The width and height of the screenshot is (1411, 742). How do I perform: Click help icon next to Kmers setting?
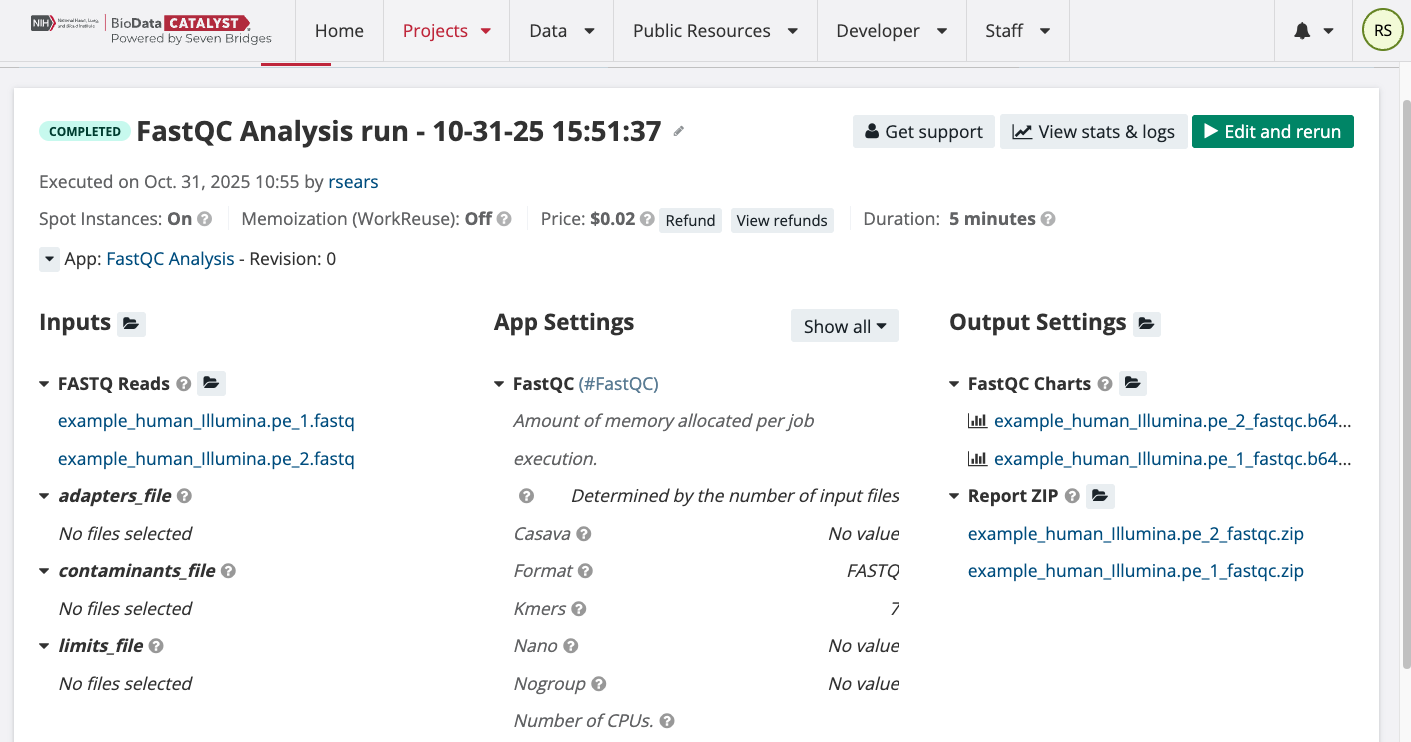(579, 609)
